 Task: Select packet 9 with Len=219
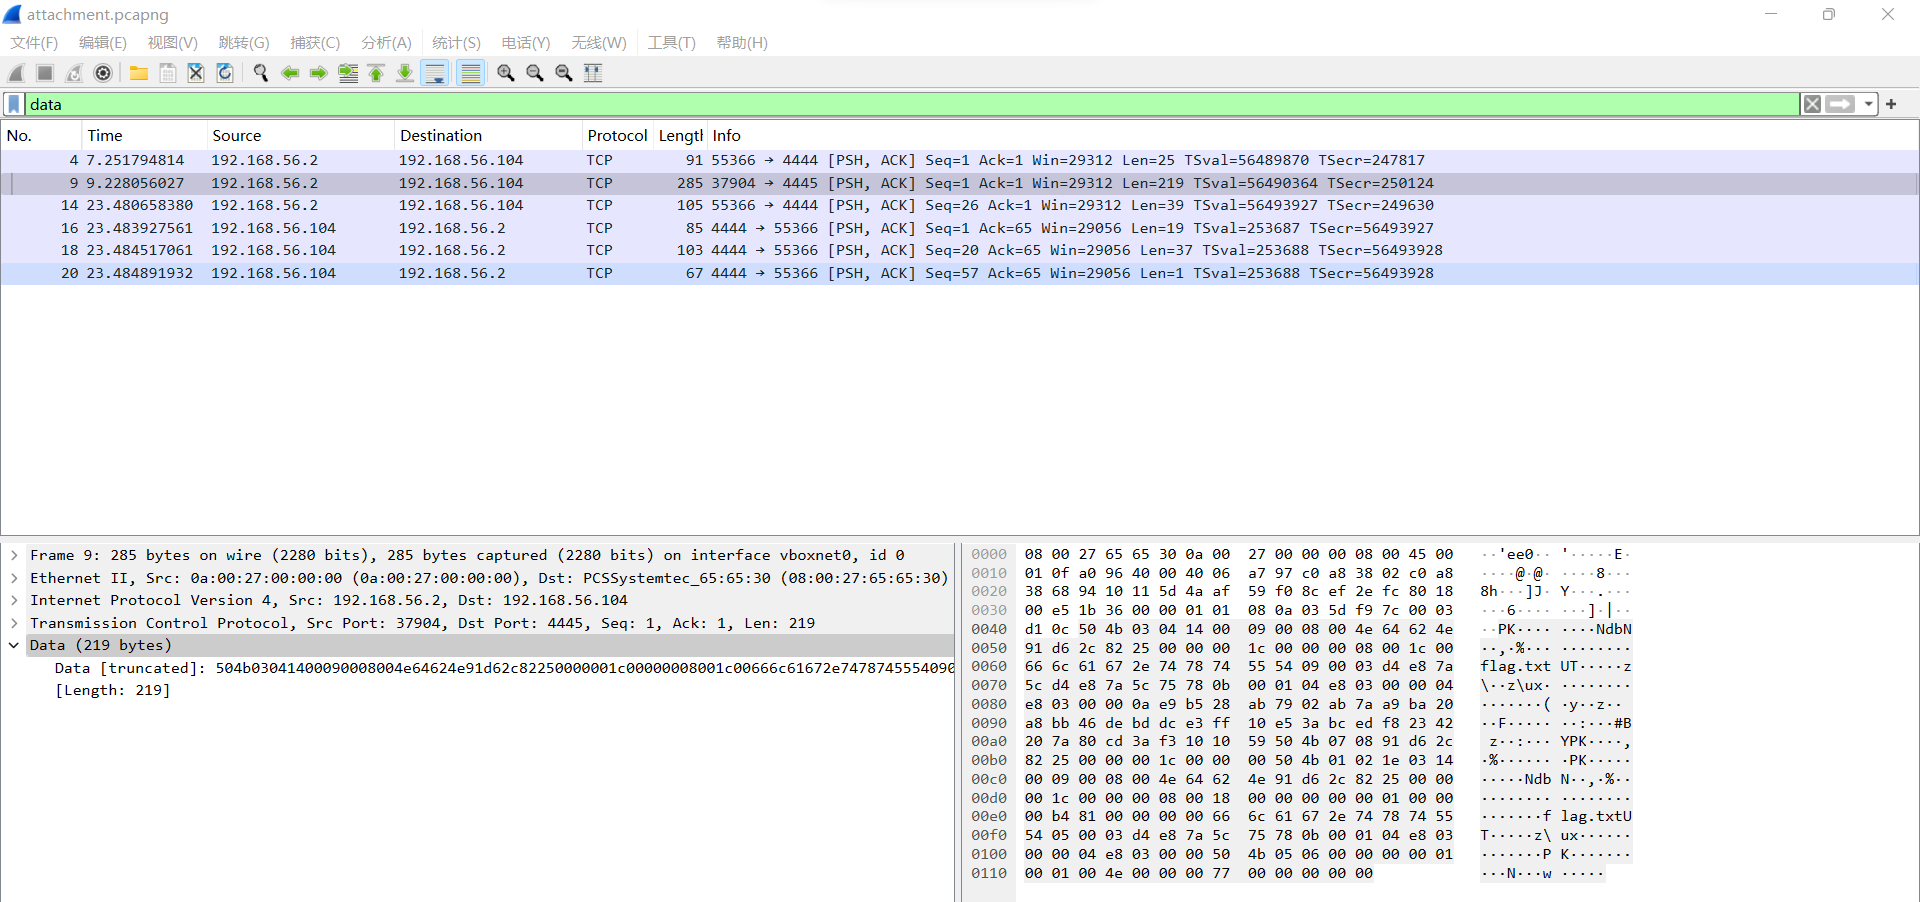tap(959, 183)
